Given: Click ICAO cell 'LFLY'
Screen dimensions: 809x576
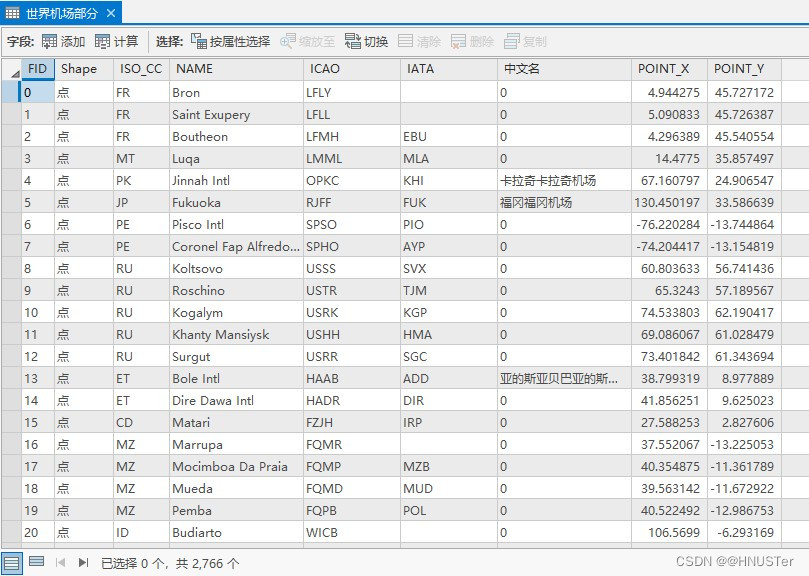Looking at the screenshot, I should pos(352,92).
